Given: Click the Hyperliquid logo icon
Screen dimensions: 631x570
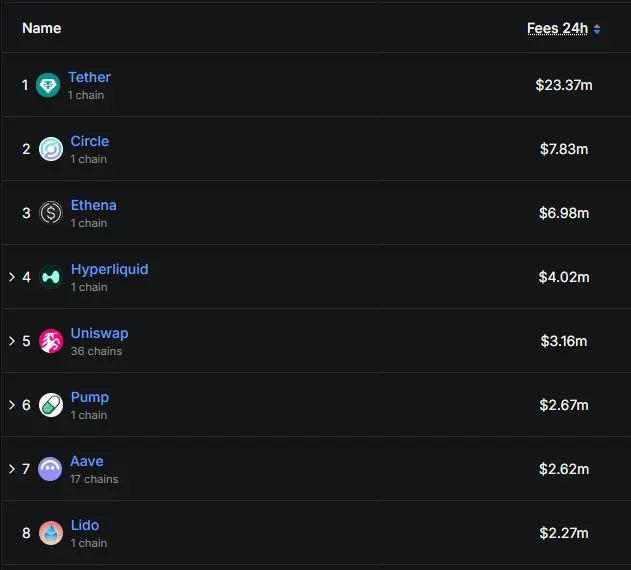Looking at the screenshot, I should pyautogui.click(x=50, y=277).
